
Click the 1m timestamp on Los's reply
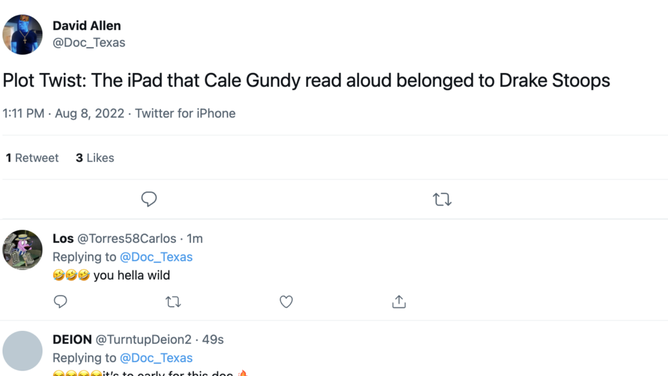click(x=195, y=238)
